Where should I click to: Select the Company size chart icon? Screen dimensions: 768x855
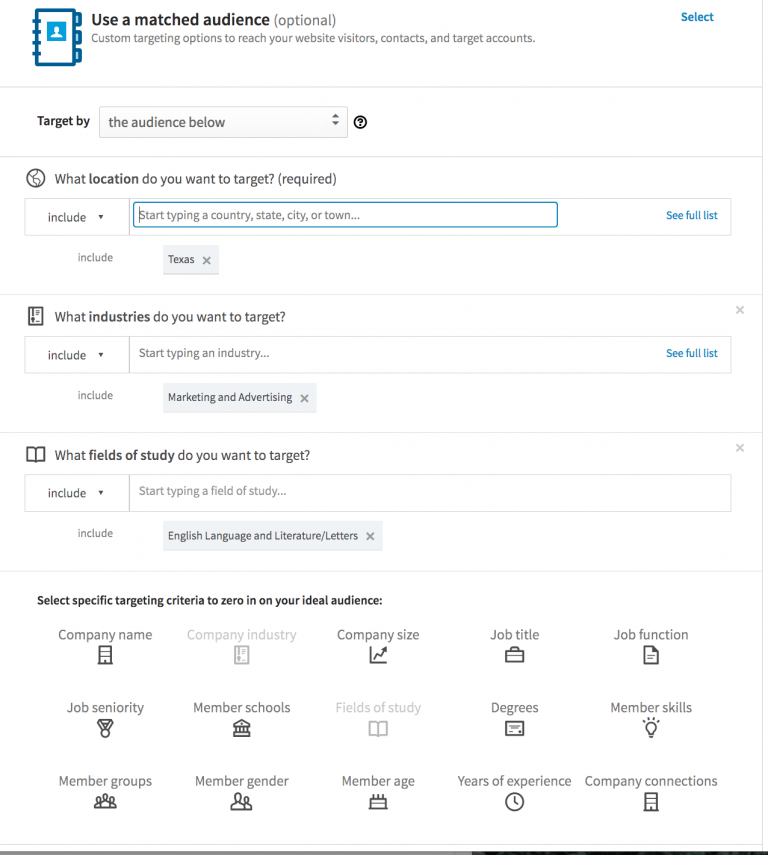click(378, 654)
